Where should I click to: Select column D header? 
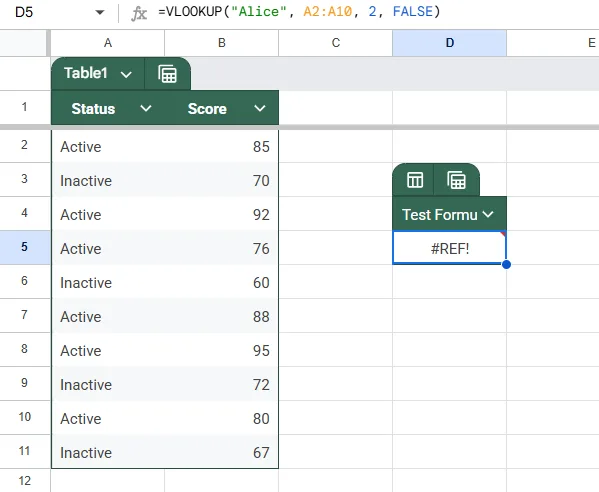pyautogui.click(x=450, y=43)
